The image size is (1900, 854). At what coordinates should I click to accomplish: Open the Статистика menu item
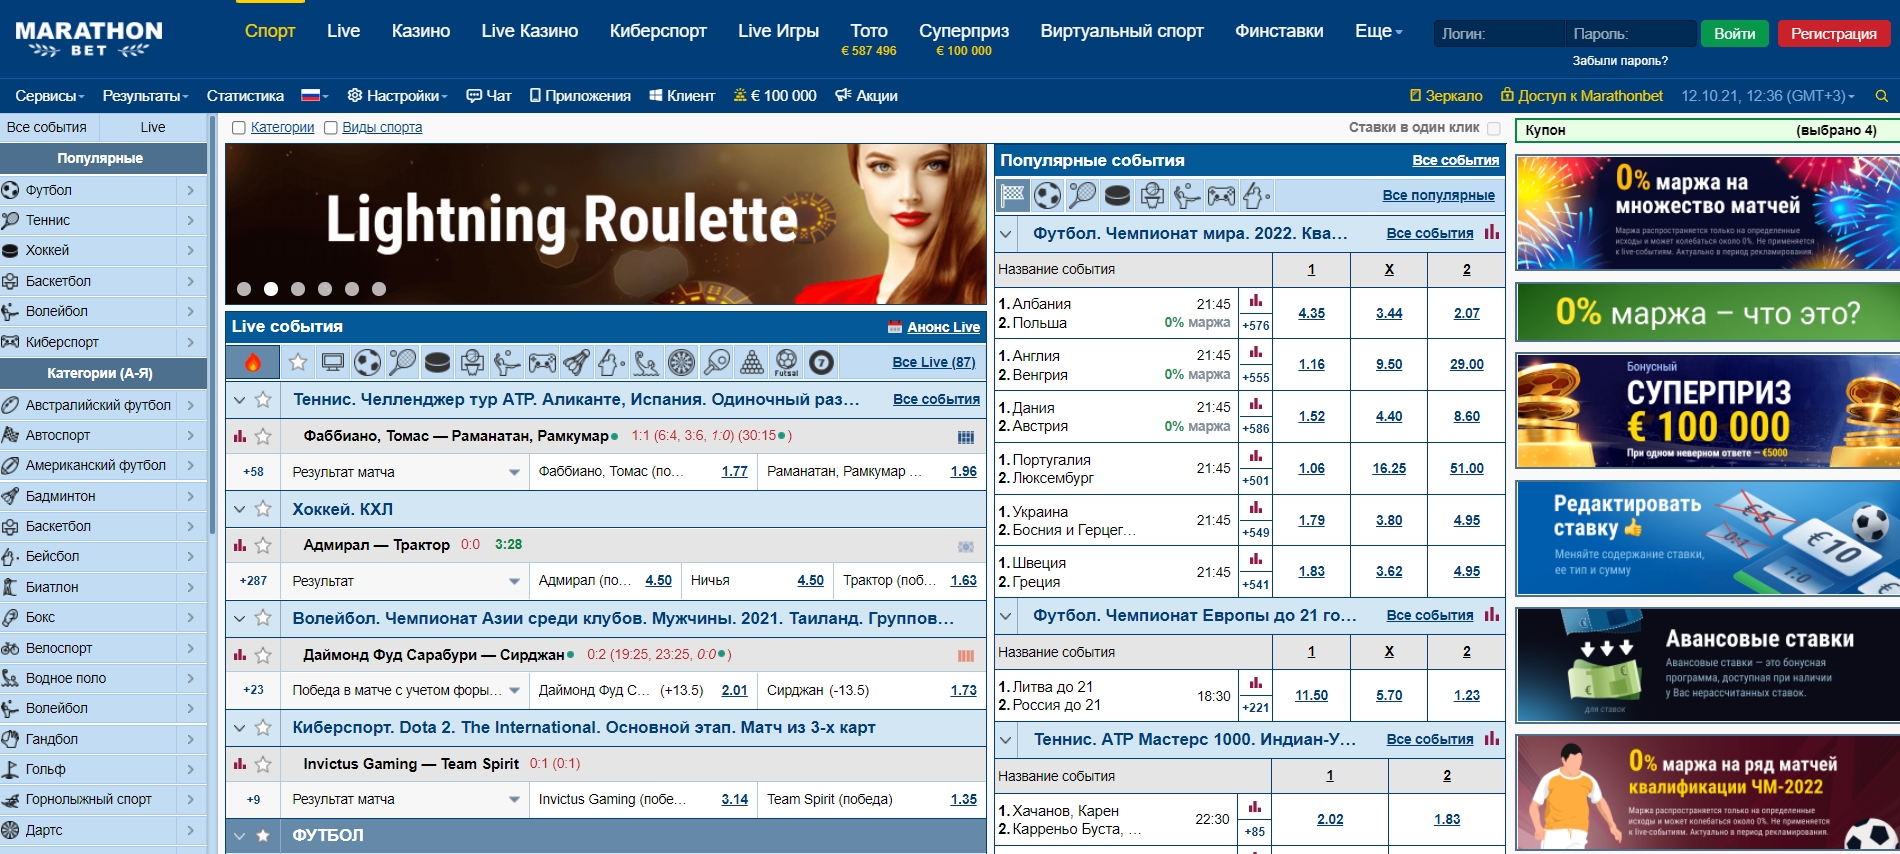245,96
